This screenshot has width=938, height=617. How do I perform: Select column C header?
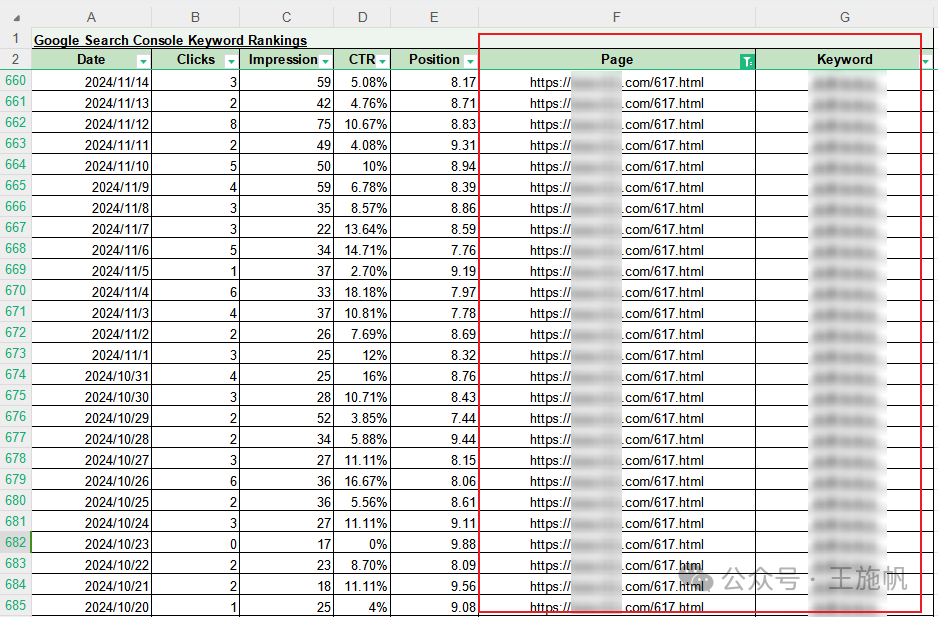point(287,17)
